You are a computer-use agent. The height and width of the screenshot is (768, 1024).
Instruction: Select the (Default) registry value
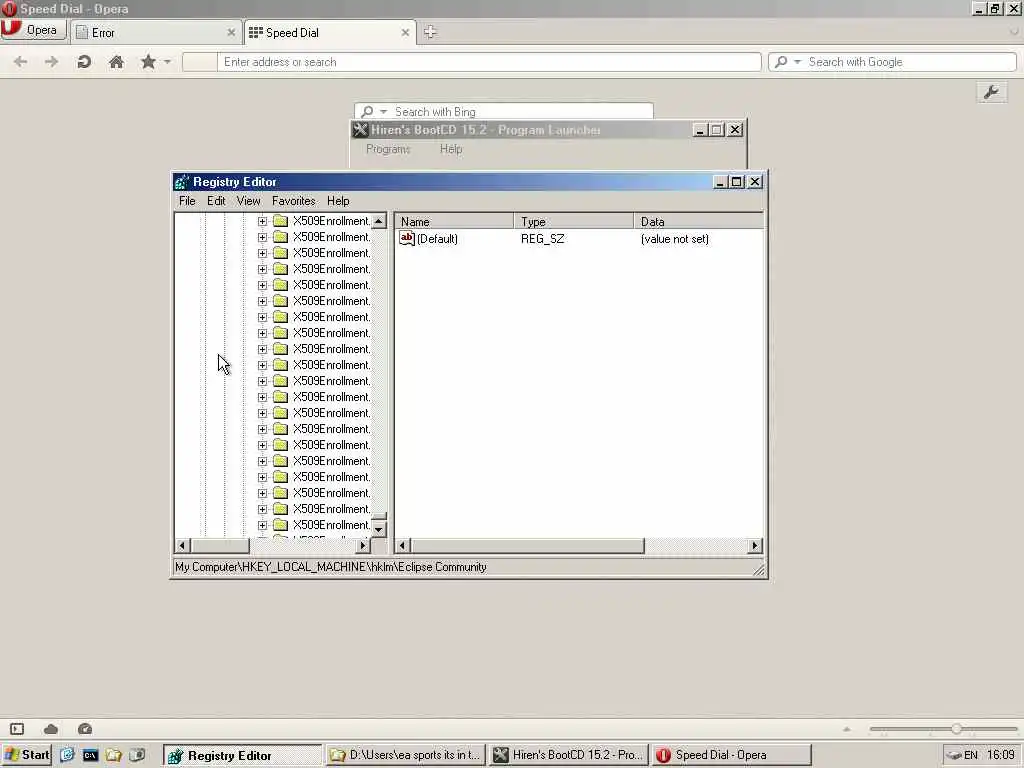coord(437,239)
